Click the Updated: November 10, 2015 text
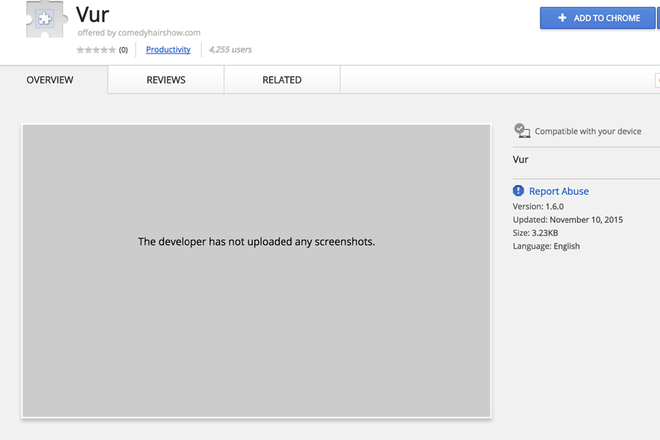The height and width of the screenshot is (440, 660). point(567,219)
